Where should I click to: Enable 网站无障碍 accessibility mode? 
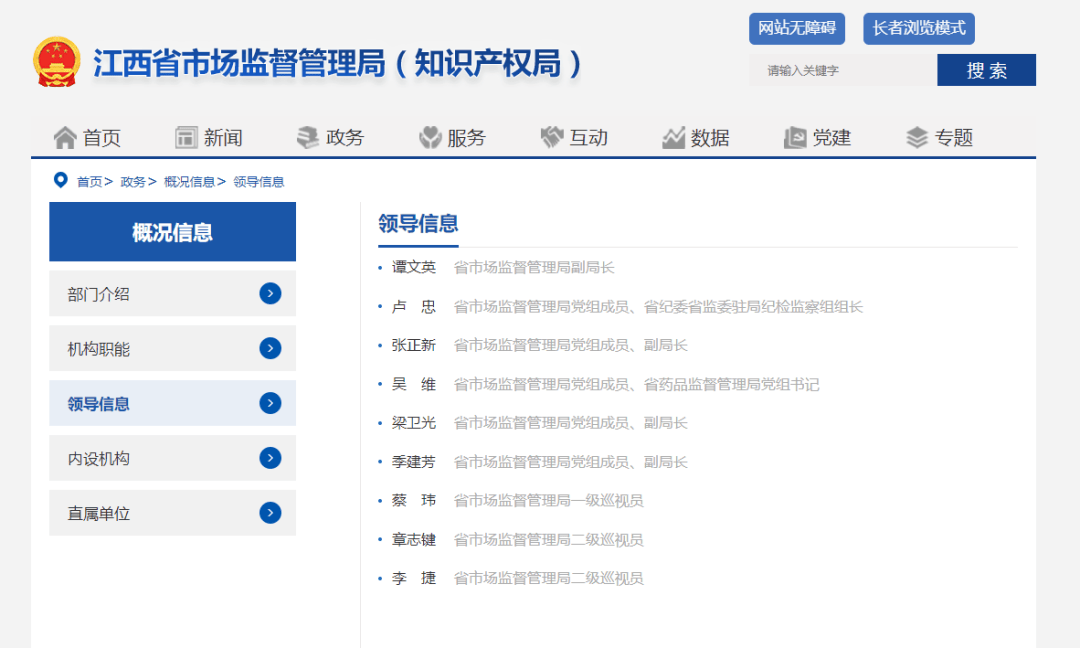click(797, 28)
